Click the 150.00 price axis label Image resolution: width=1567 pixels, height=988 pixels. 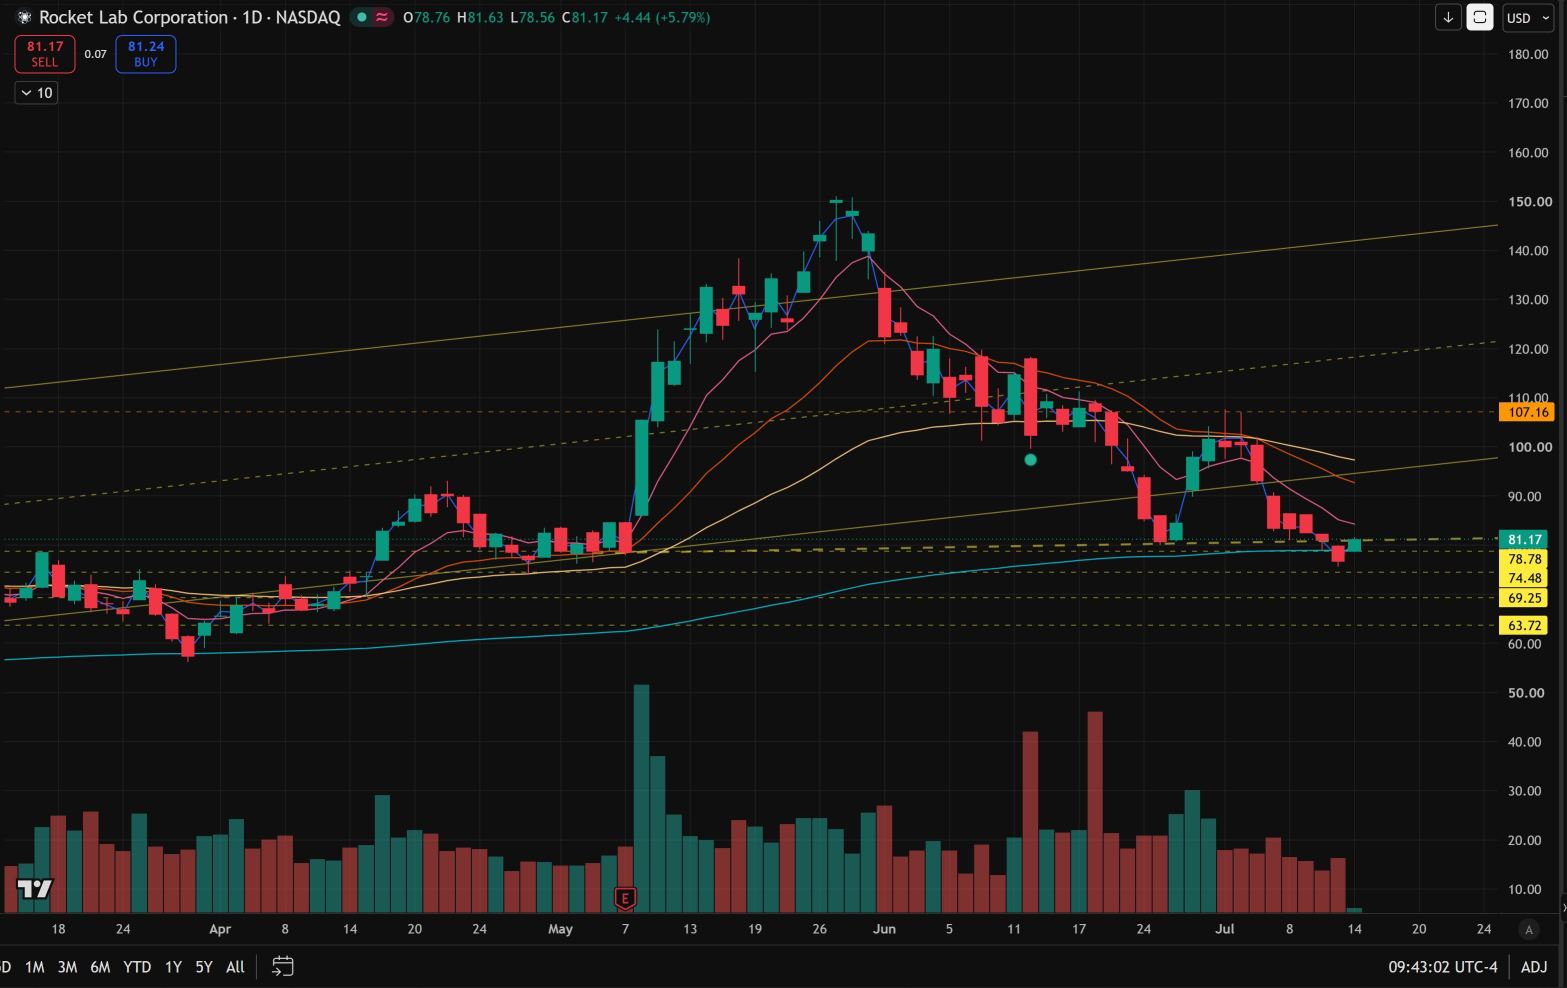pyautogui.click(x=1529, y=202)
